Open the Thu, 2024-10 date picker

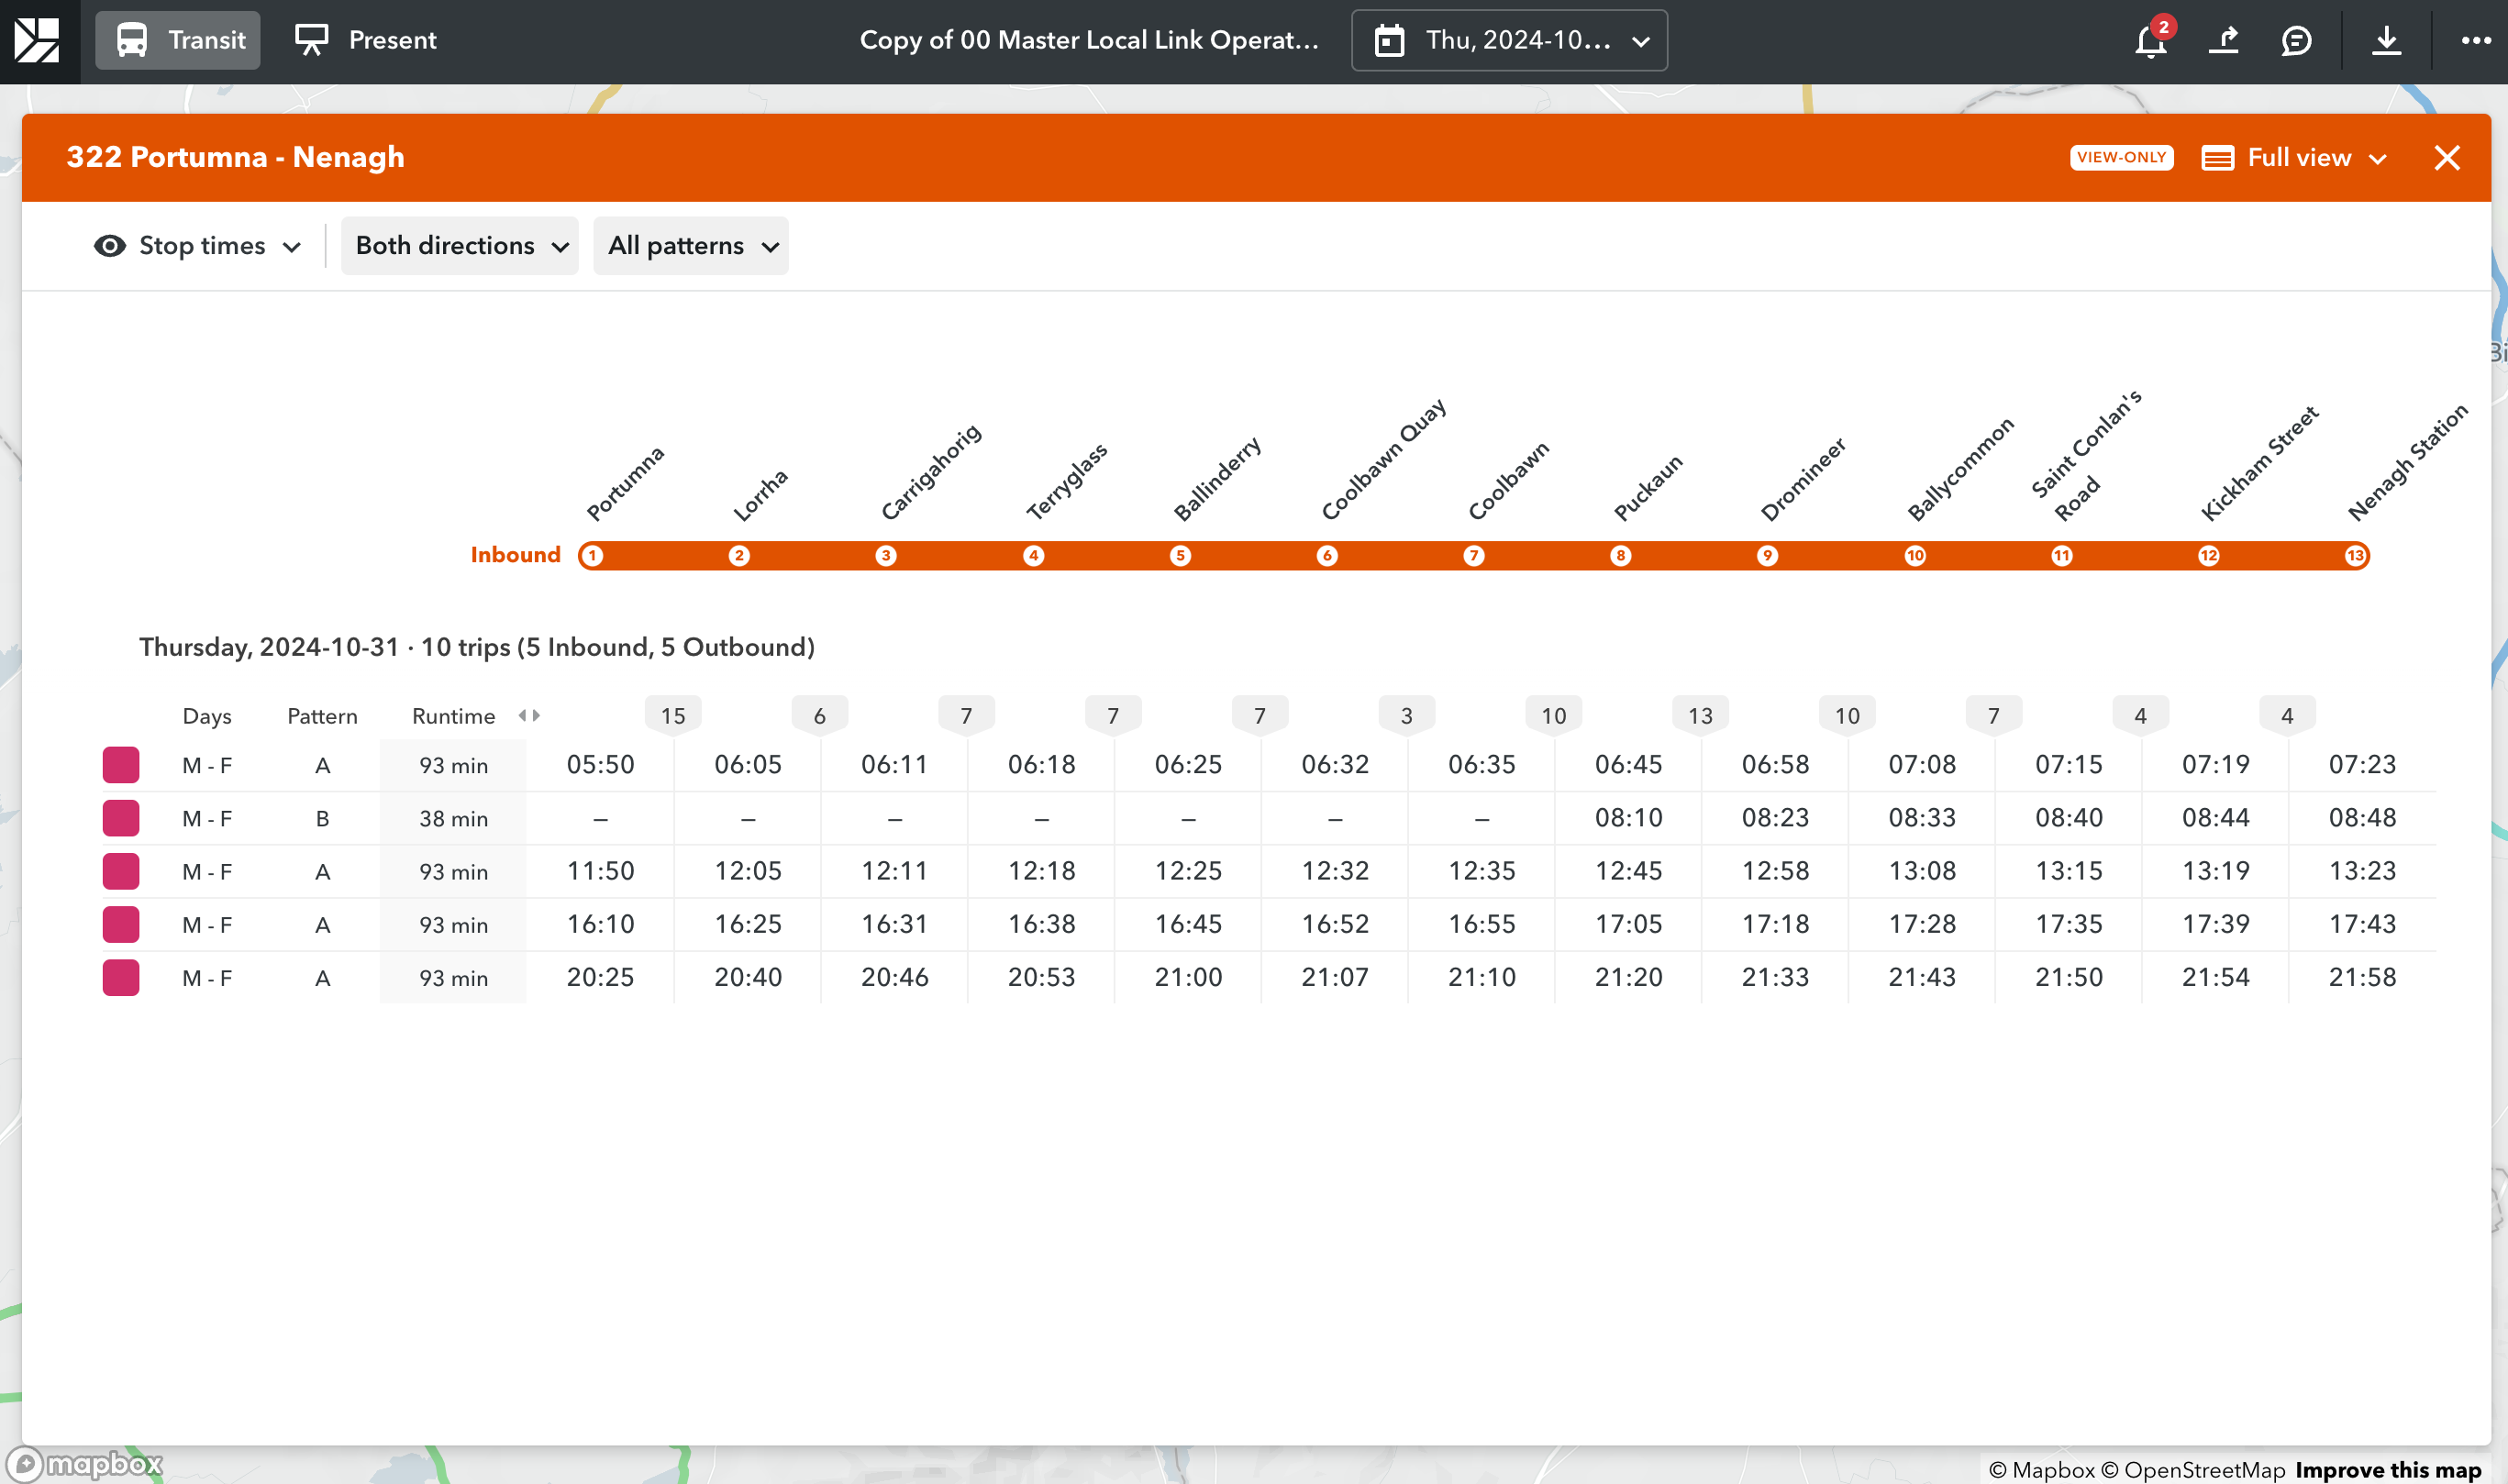(1509, 41)
